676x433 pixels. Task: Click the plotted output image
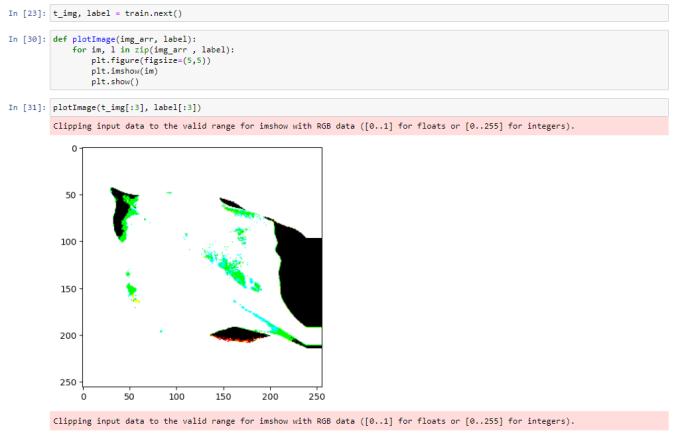pos(202,267)
